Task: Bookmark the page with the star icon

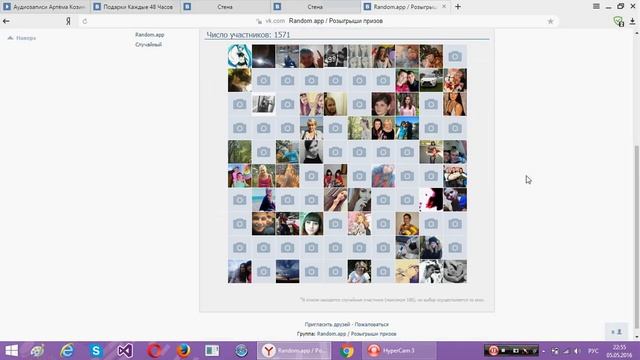Action: [x=550, y=21]
